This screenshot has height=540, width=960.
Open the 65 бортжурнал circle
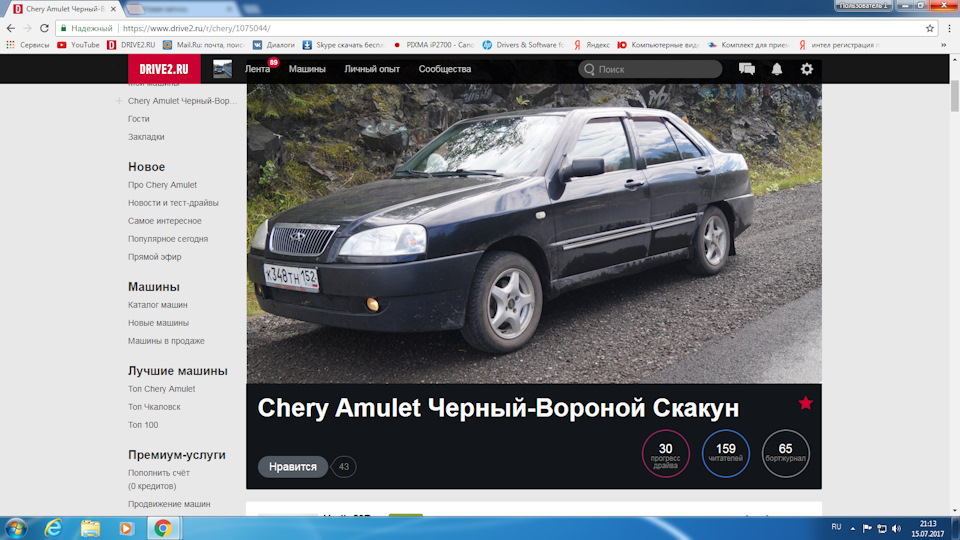pos(786,454)
